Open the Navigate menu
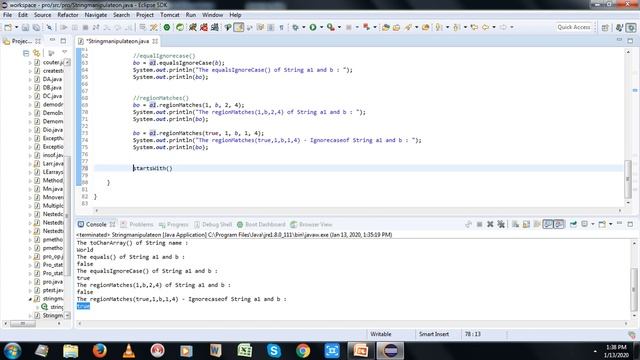Screen dimensions: 640x360 pos(96,15)
